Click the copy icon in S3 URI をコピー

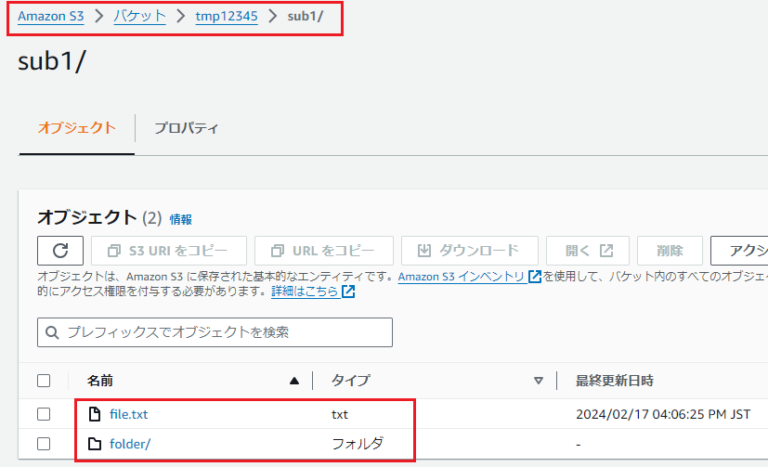114,251
